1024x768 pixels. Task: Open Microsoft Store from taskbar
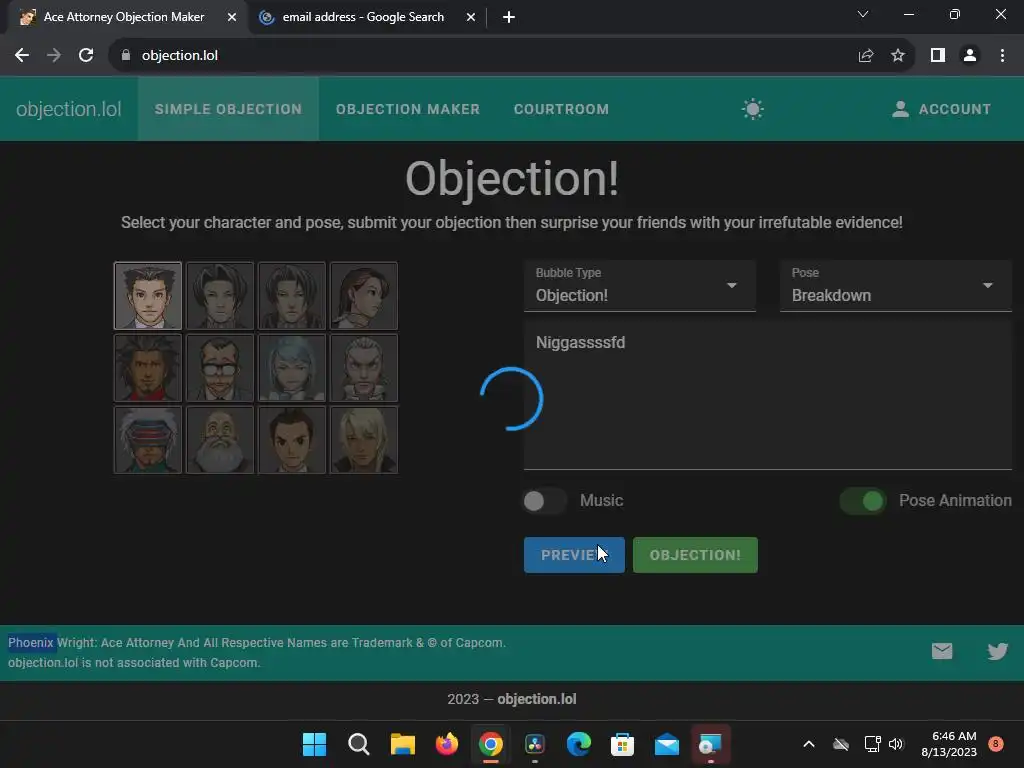tap(622, 744)
